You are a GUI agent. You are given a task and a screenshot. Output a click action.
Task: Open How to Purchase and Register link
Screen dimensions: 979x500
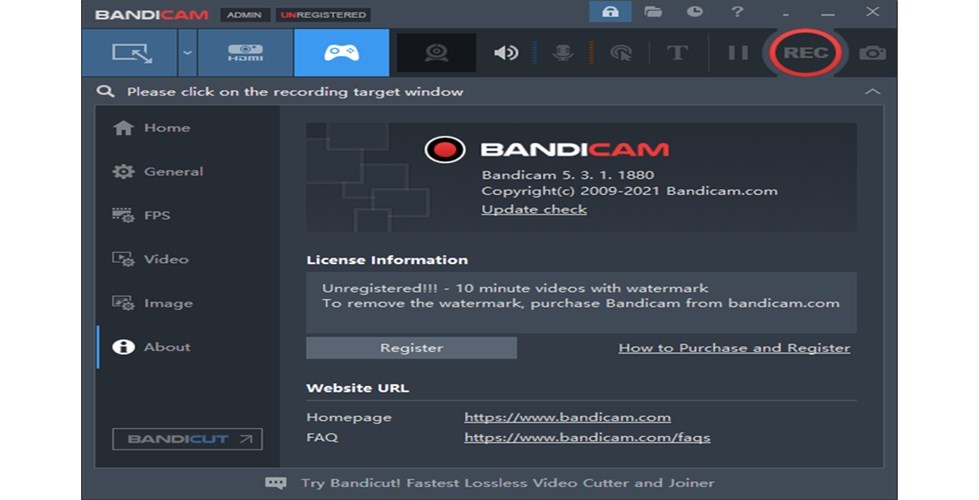click(x=734, y=348)
